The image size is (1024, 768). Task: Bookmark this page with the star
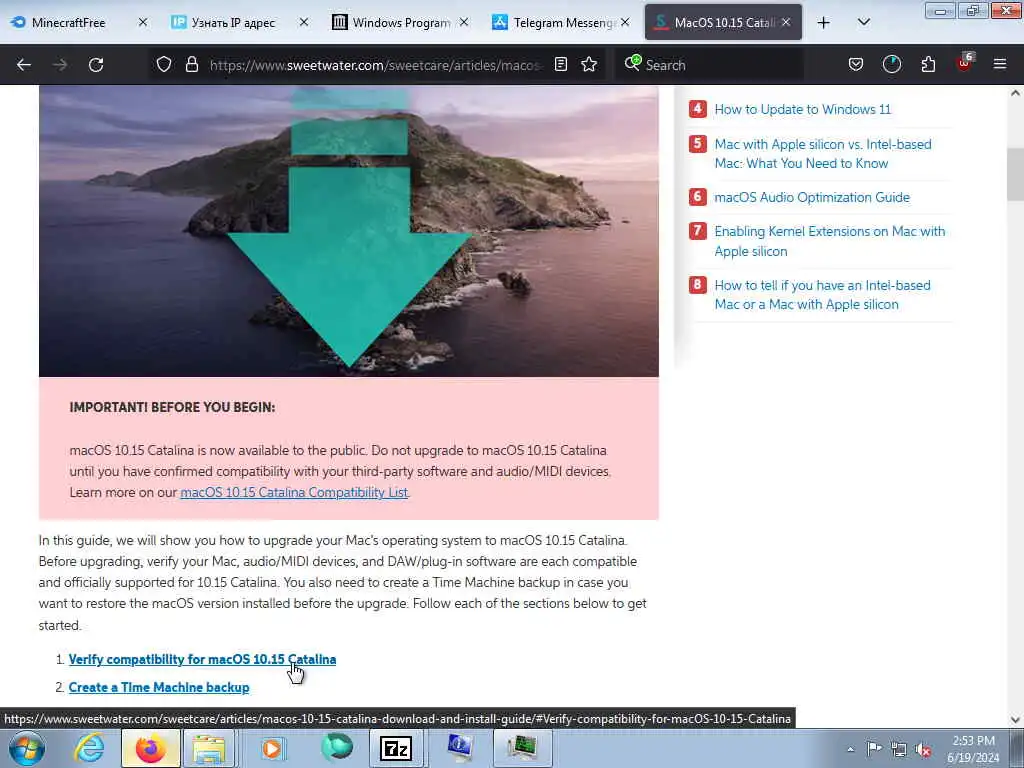589,64
